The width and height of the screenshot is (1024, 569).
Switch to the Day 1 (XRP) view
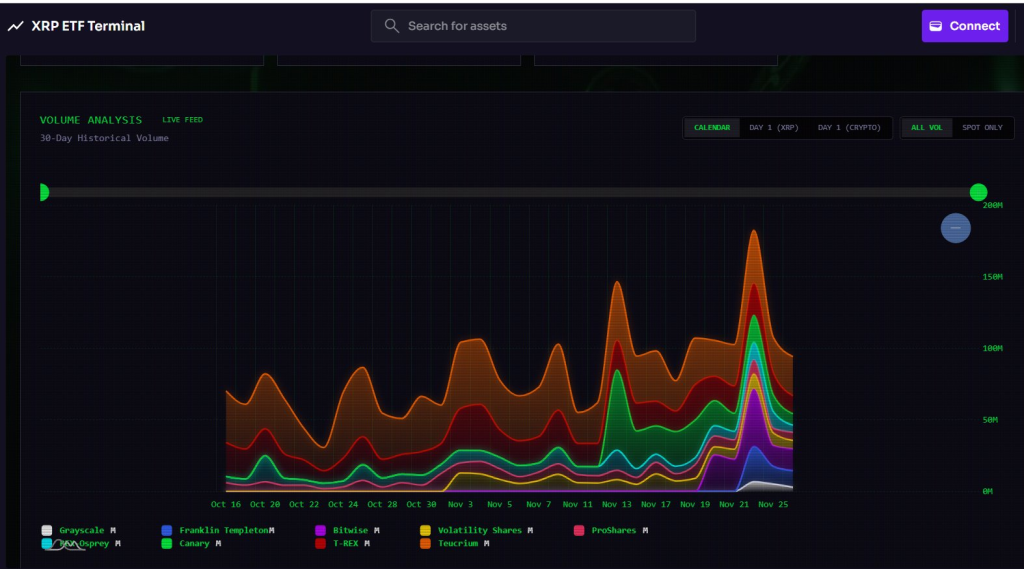tap(774, 128)
